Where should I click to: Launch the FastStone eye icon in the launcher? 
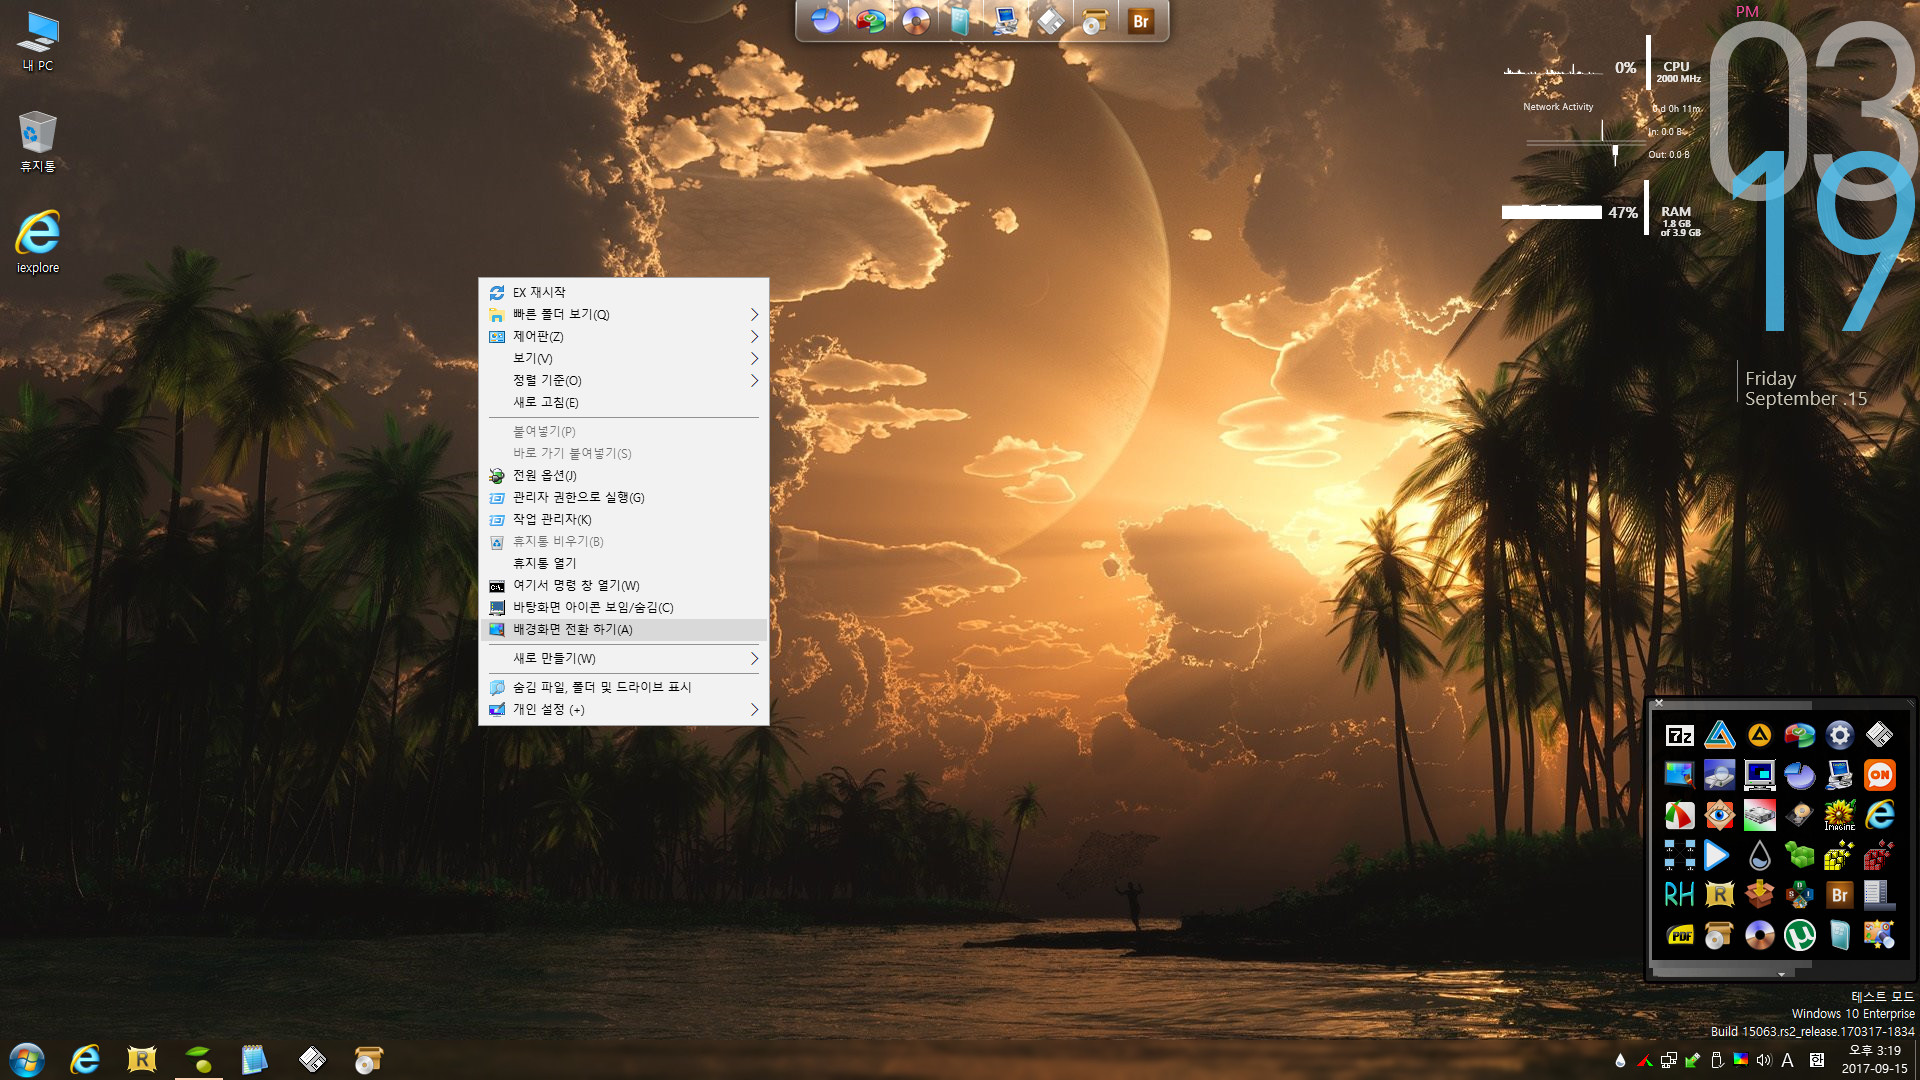pos(1719,815)
